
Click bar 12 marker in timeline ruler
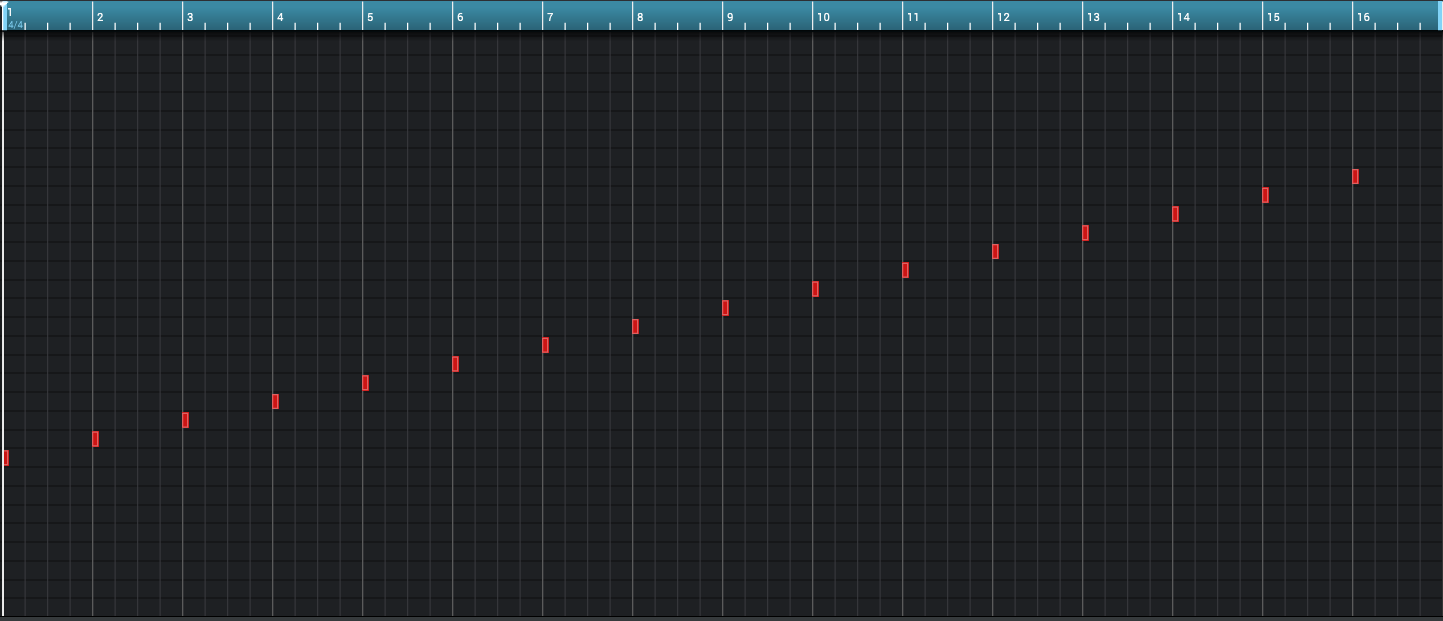[x=1003, y=17]
